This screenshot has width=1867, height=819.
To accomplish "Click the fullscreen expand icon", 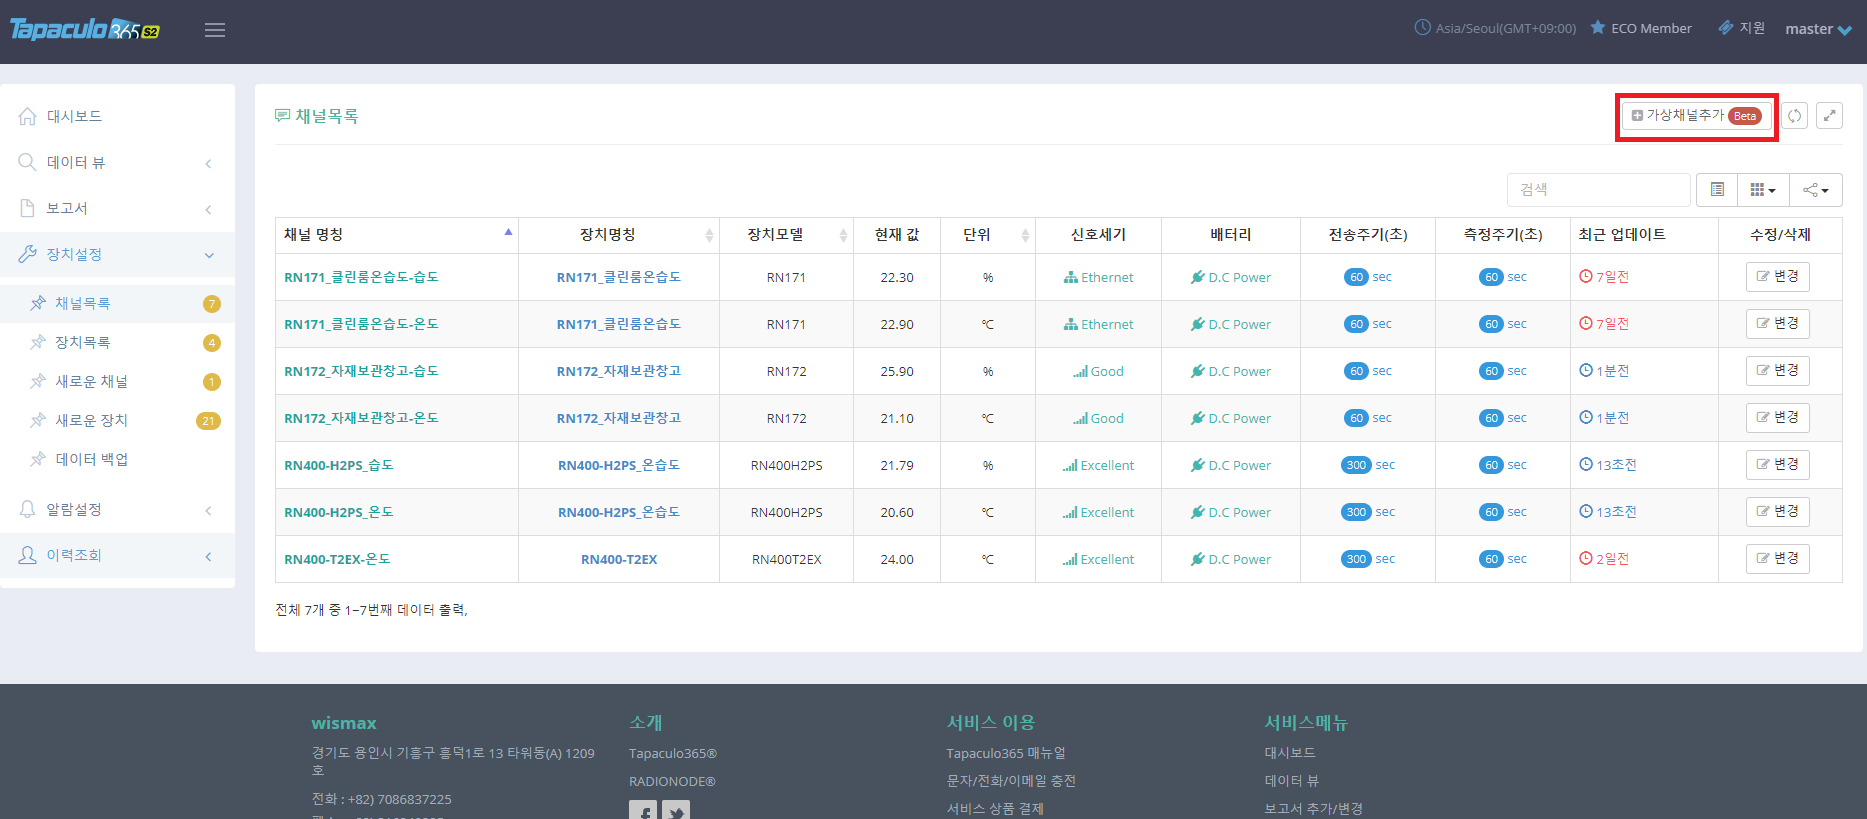I will point(1829,116).
